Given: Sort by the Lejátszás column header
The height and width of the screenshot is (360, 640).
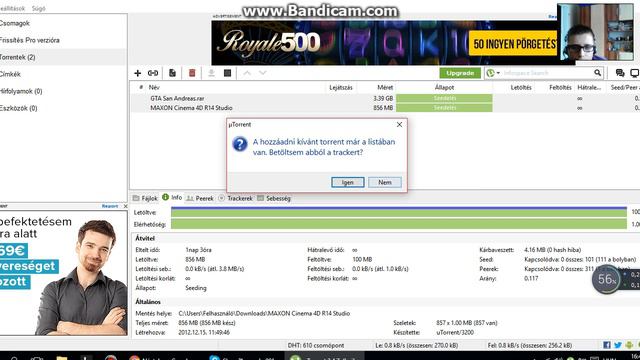Looking at the screenshot, I should [341, 87].
